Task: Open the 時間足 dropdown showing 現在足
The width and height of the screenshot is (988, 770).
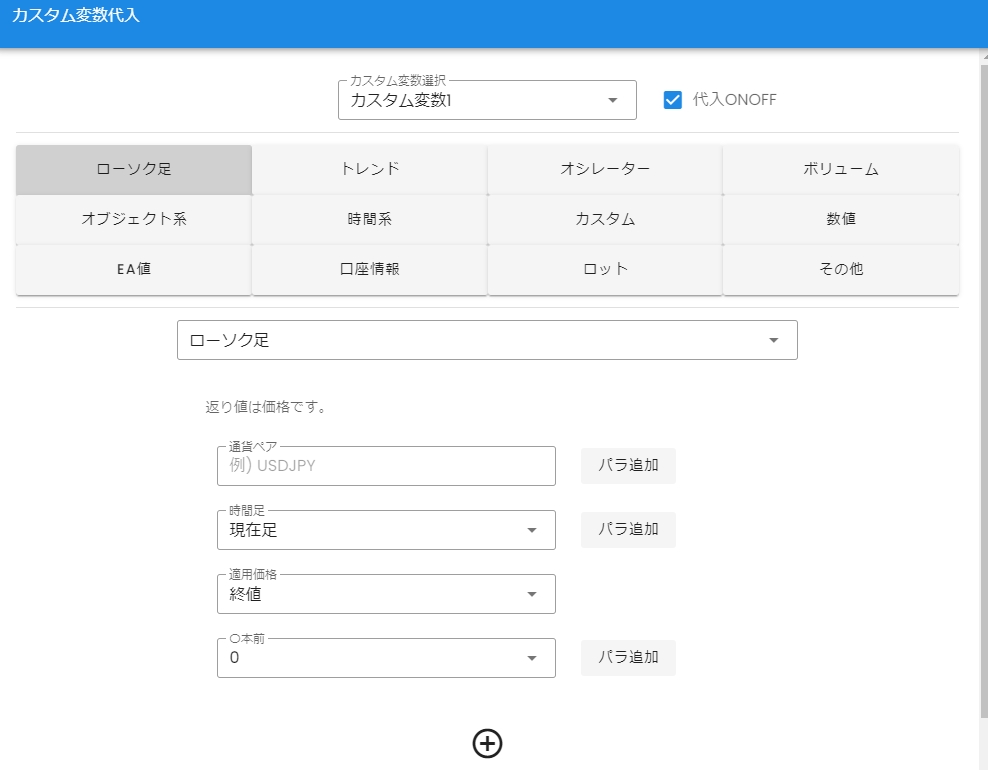Action: [x=386, y=530]
